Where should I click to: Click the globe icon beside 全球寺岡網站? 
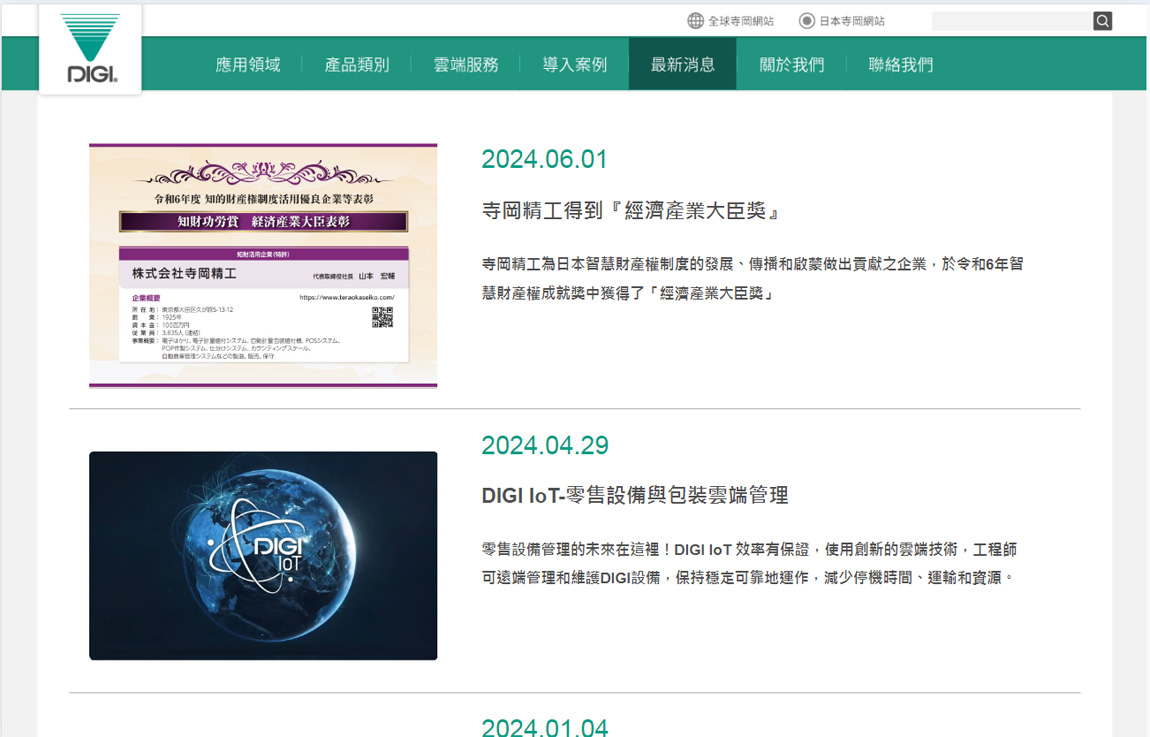(x=695, y=21)
